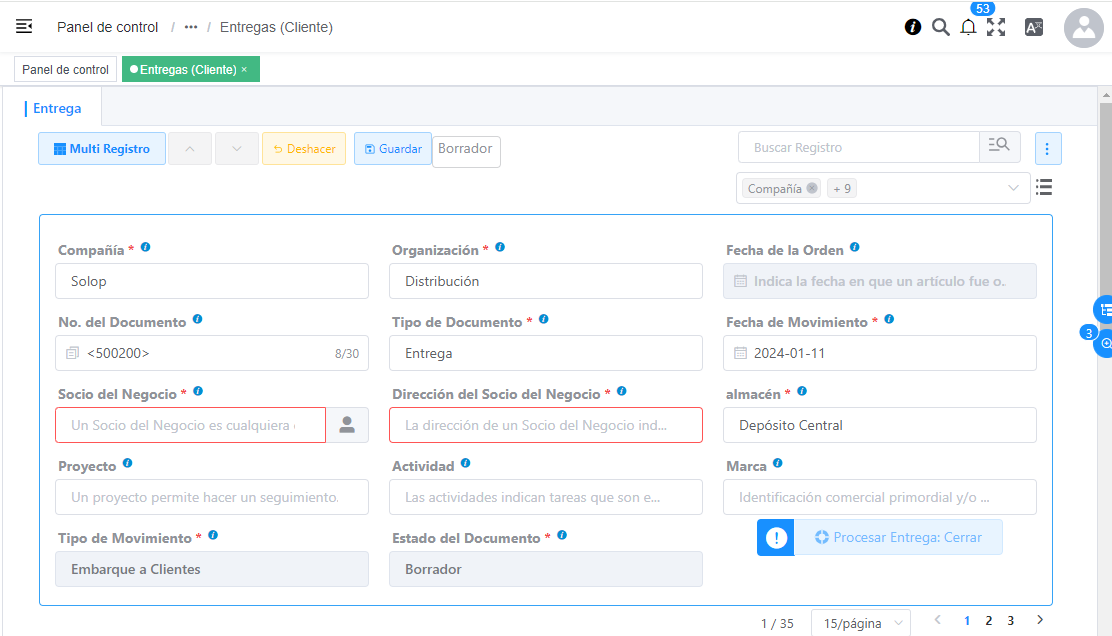Open the notifications bell icon
This screenshot has height=636, width=1112.
968,28
